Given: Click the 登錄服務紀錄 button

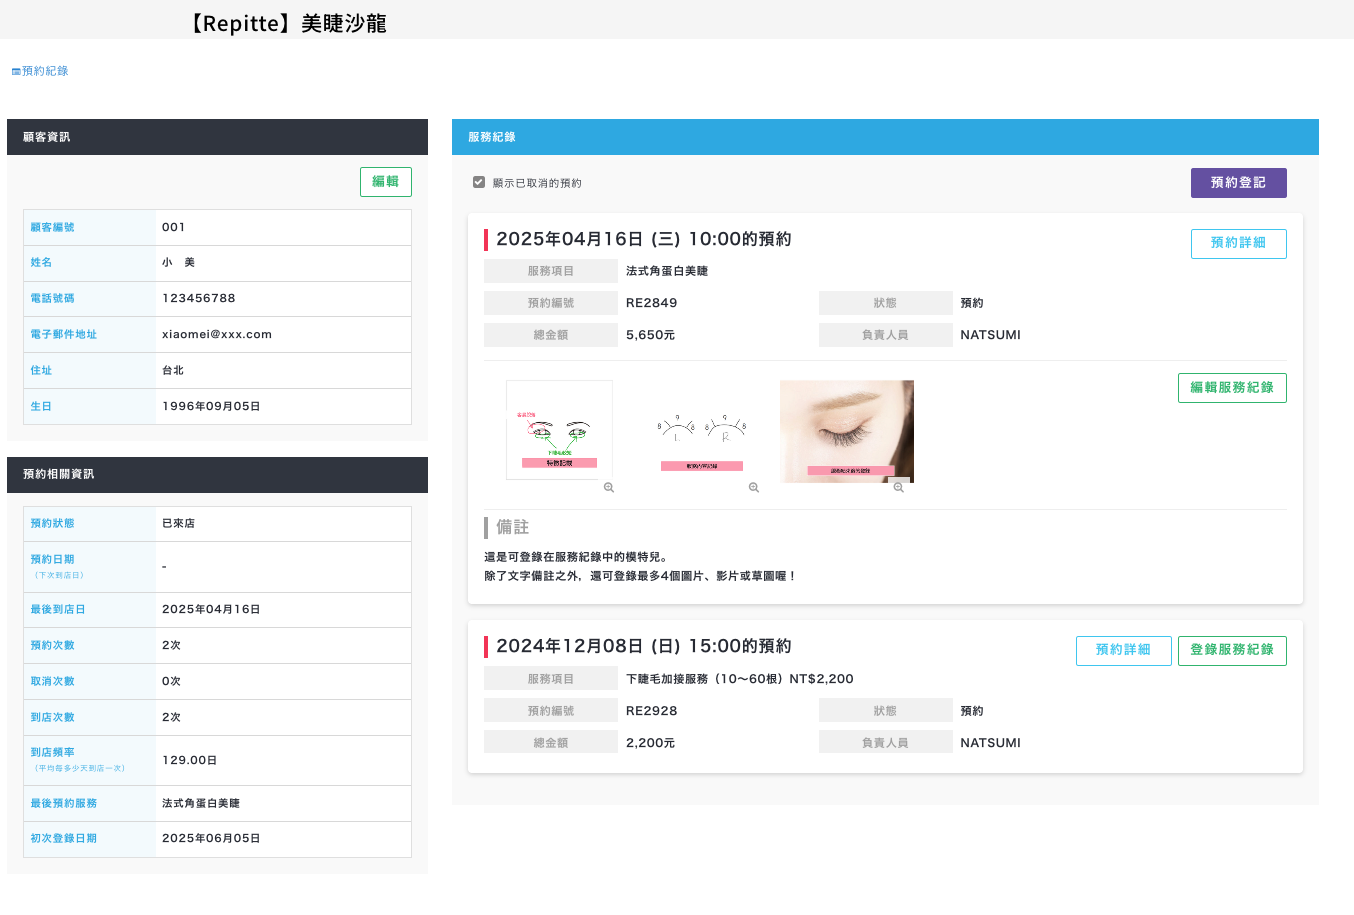Looking at the screenshot, I should coord(1231,651).
